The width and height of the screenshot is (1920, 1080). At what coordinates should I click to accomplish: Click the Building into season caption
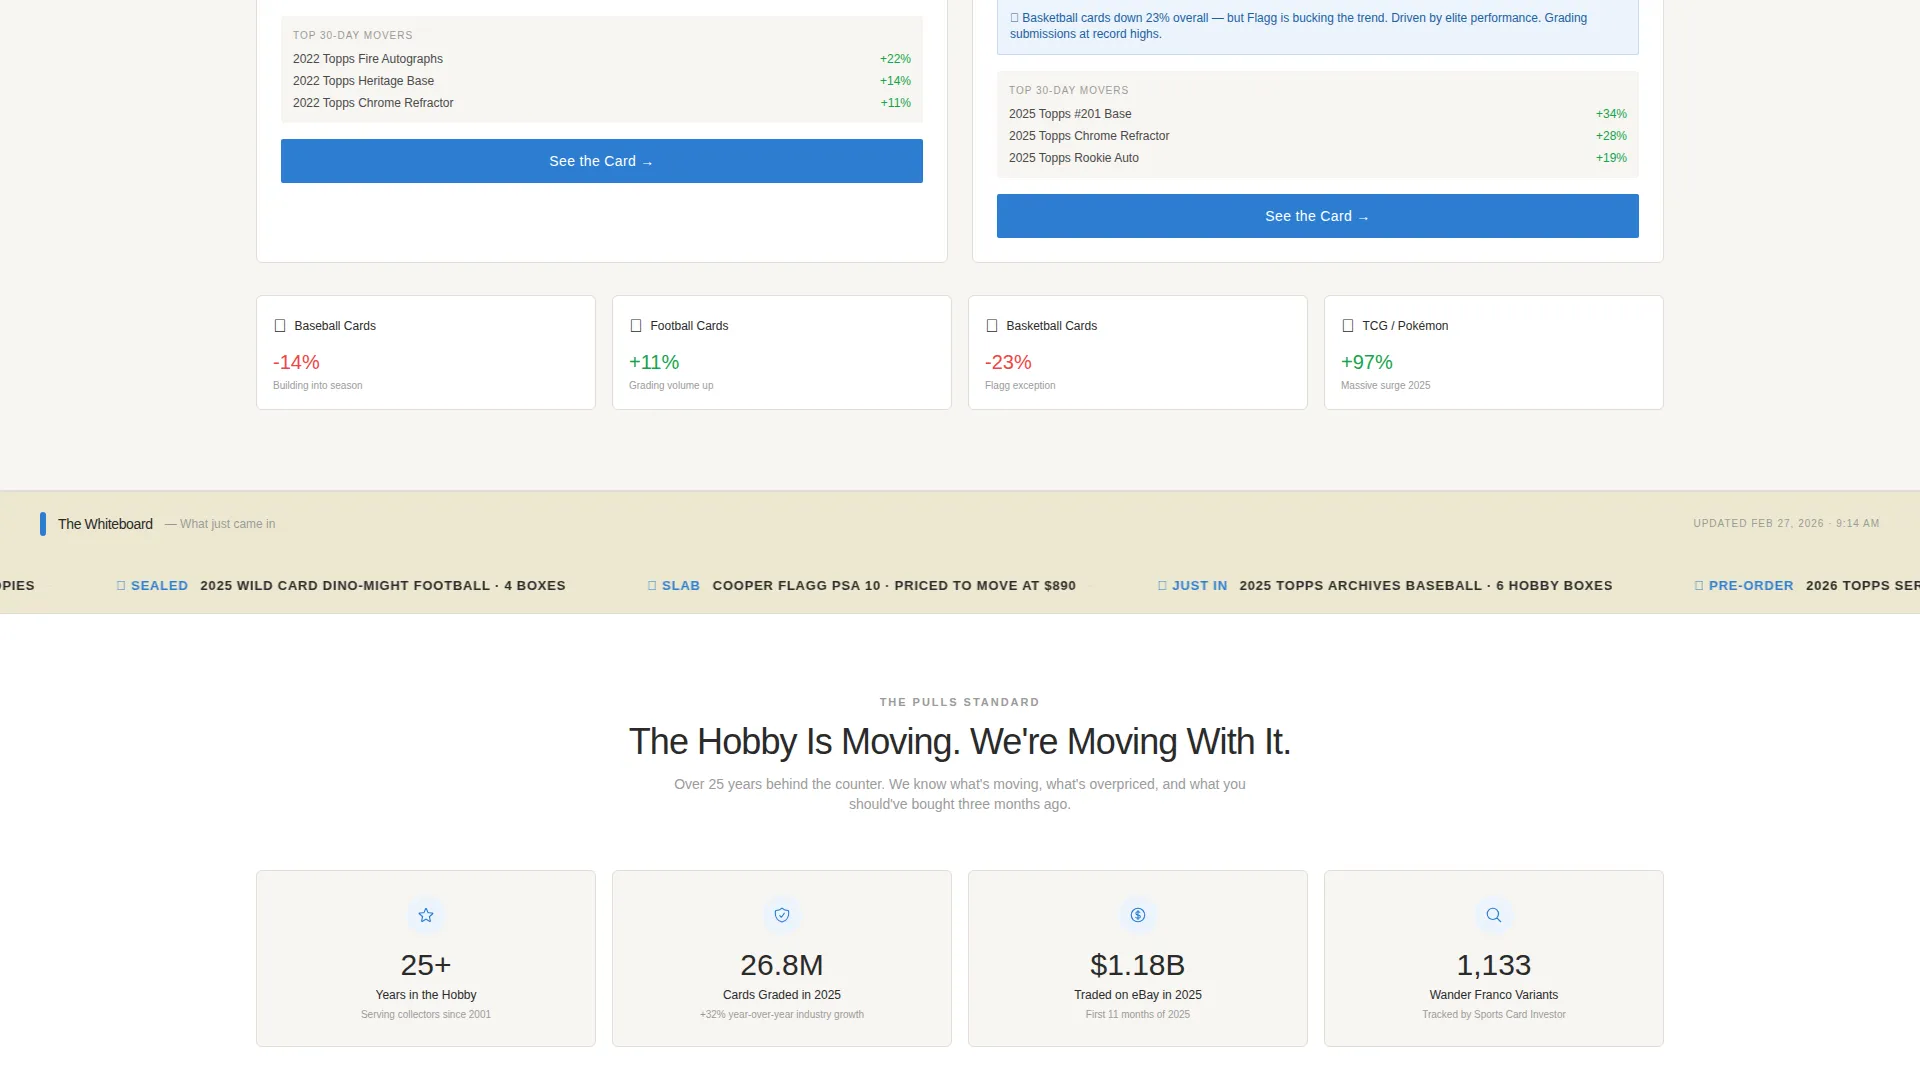point(318,385)
